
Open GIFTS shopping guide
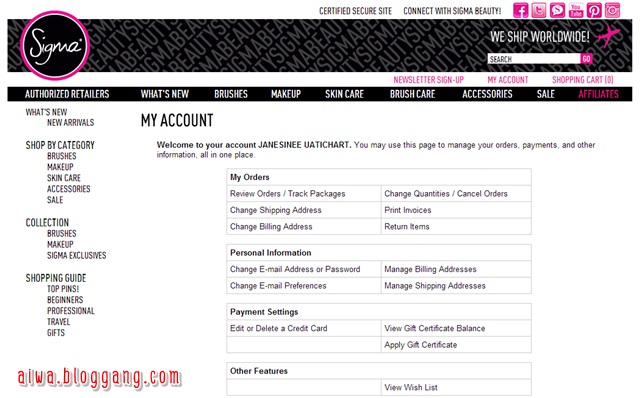click(x=56, y=333)
